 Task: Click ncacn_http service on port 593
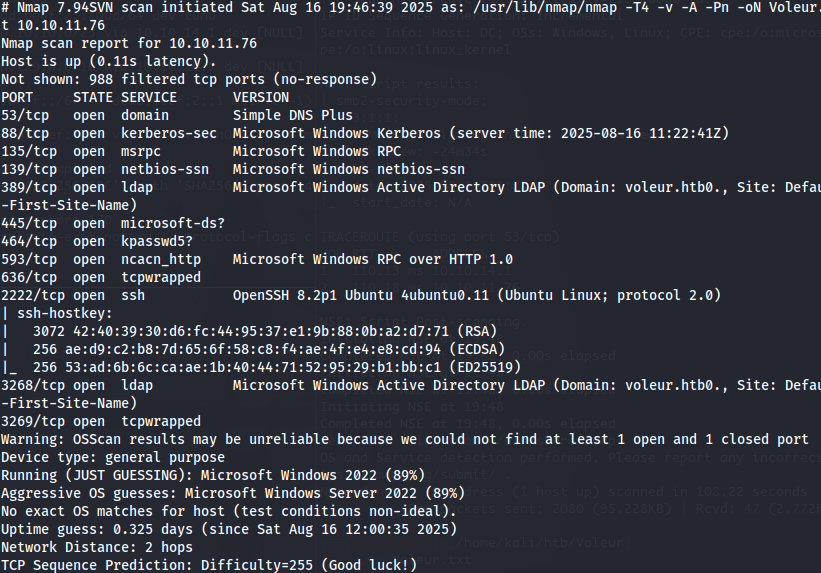[161, 259]
